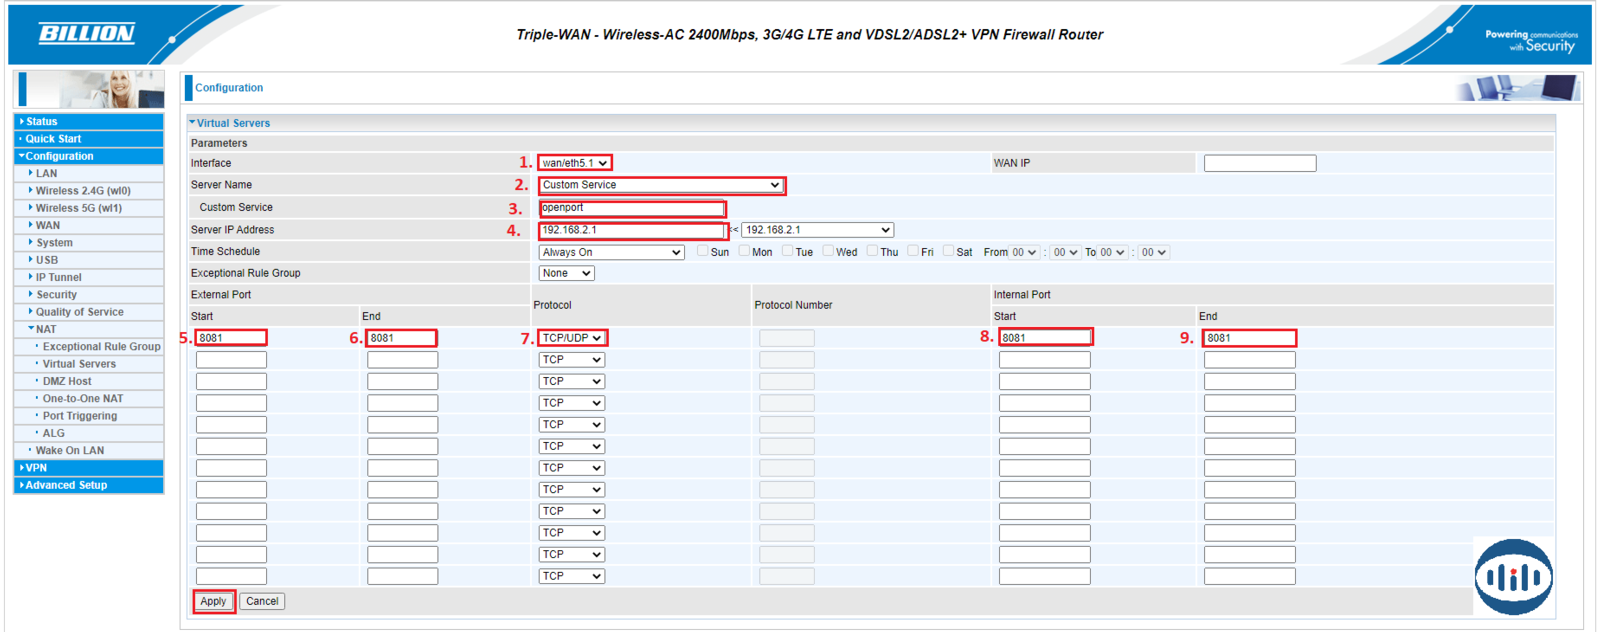Open the Exceptional Rule Group None dropdown
The width and height of the screenshot is (1600, 632).
click(x=566, y=273)
